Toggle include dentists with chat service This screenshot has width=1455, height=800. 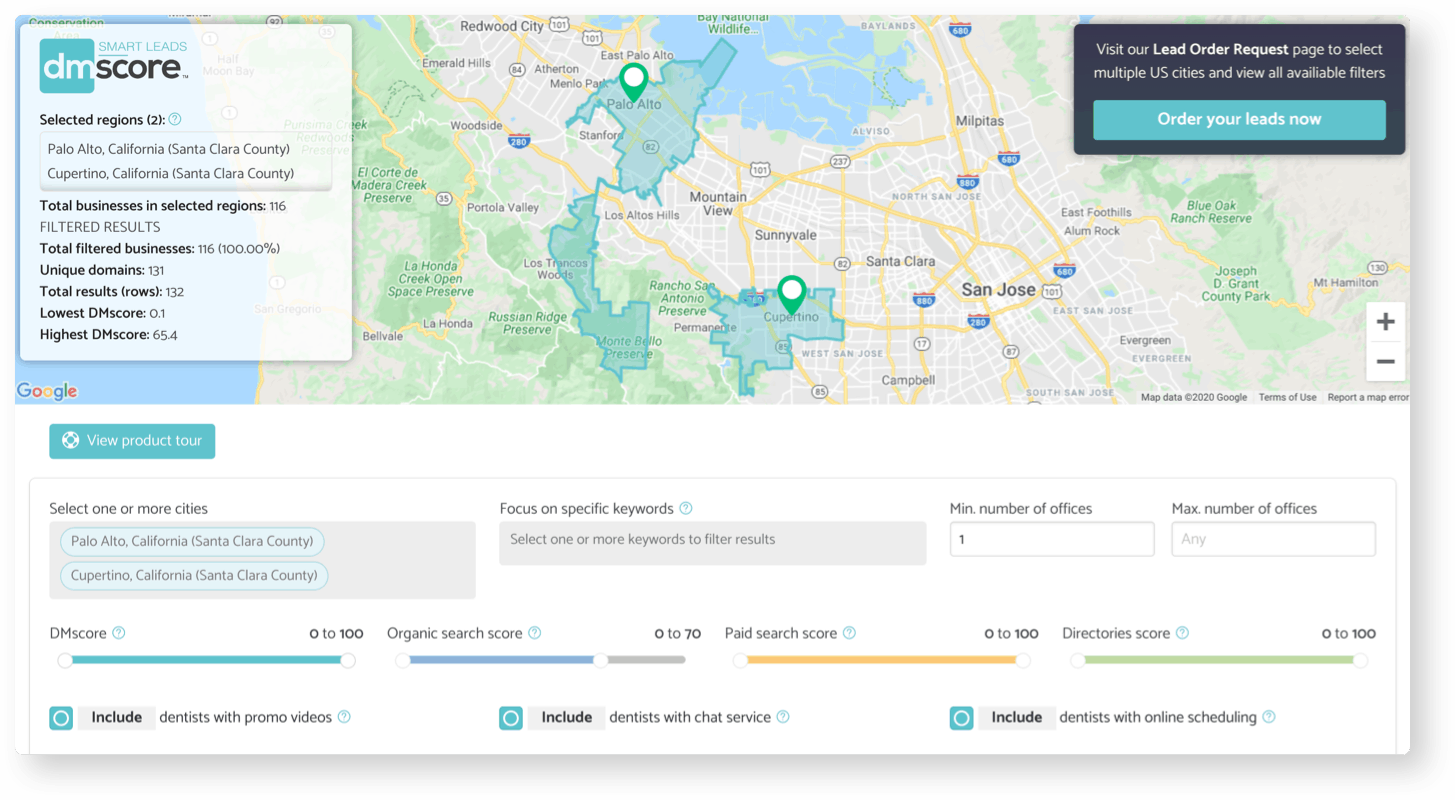point(511,718)
